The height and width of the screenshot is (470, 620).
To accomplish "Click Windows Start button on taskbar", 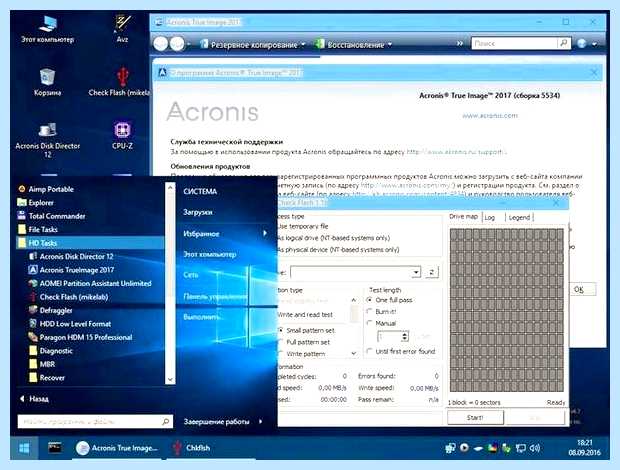I will [x=24, y=448].
